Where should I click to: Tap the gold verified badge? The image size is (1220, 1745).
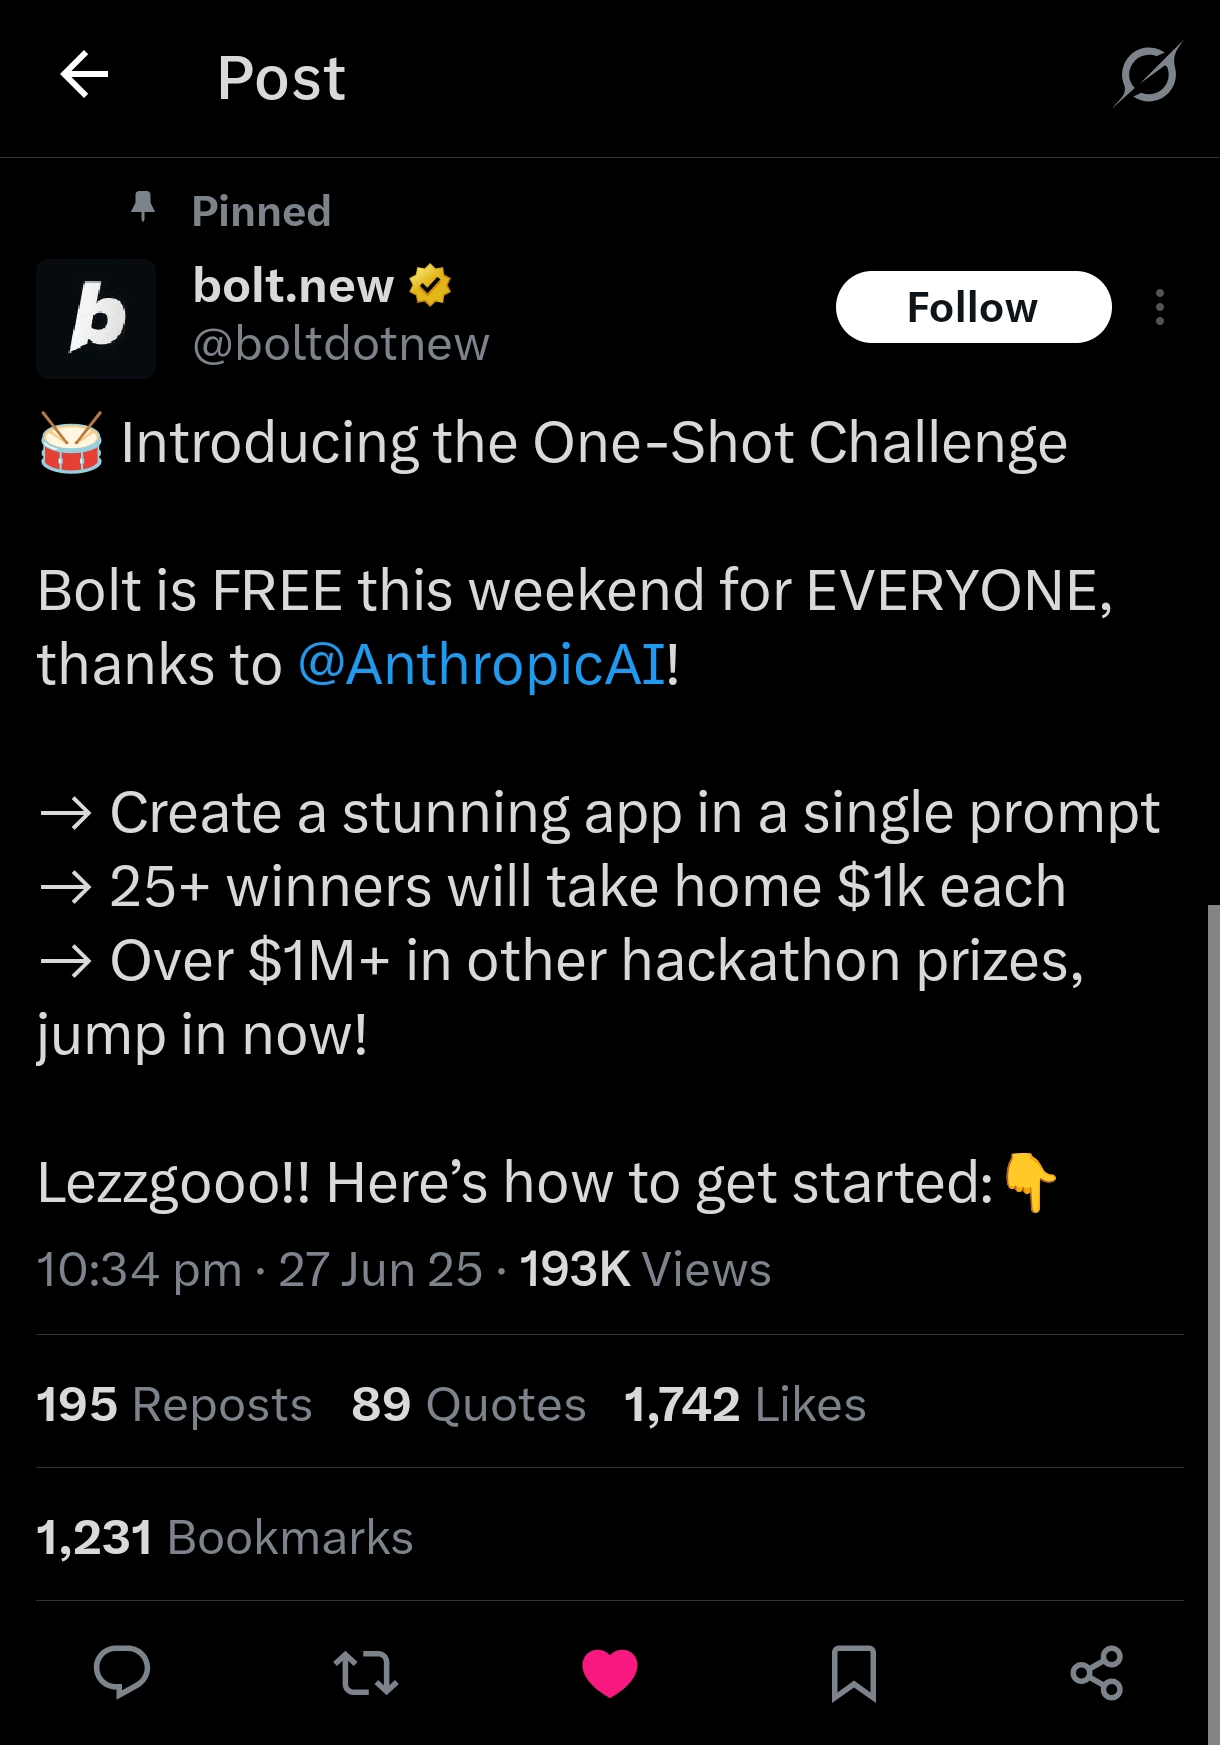430,286
